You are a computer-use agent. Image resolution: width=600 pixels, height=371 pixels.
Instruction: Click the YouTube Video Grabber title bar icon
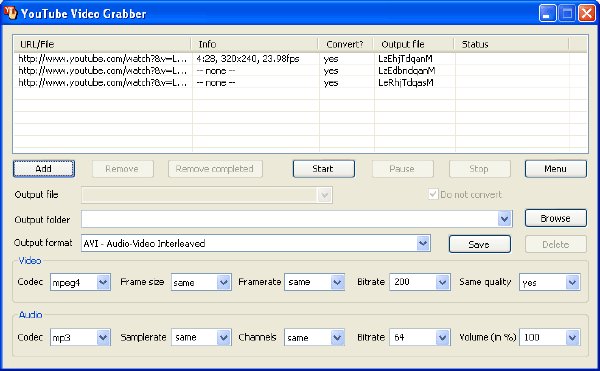[x=11, y=13]
